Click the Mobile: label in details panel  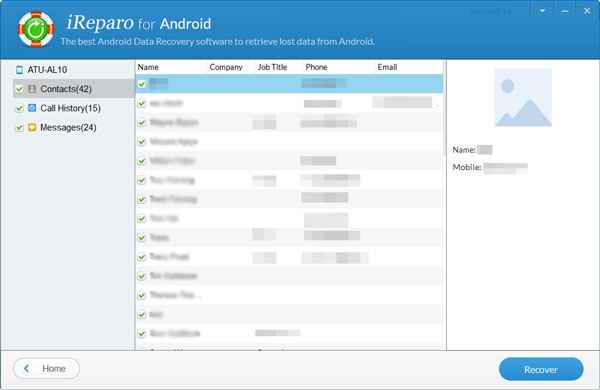point(467,167)
